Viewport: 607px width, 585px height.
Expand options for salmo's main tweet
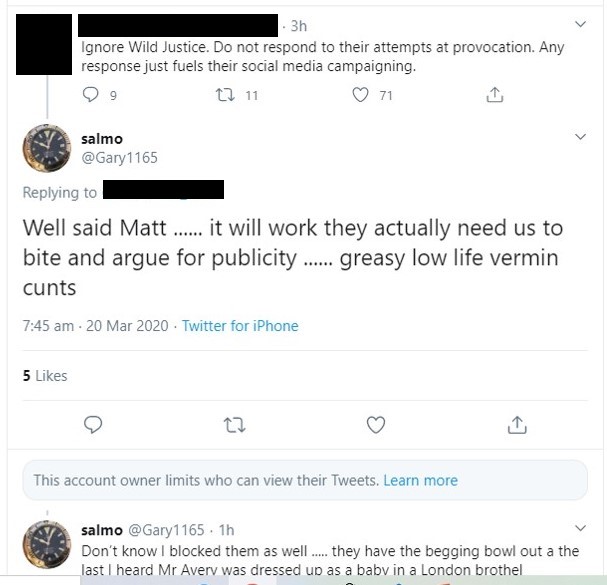click(x=582, y=136)
